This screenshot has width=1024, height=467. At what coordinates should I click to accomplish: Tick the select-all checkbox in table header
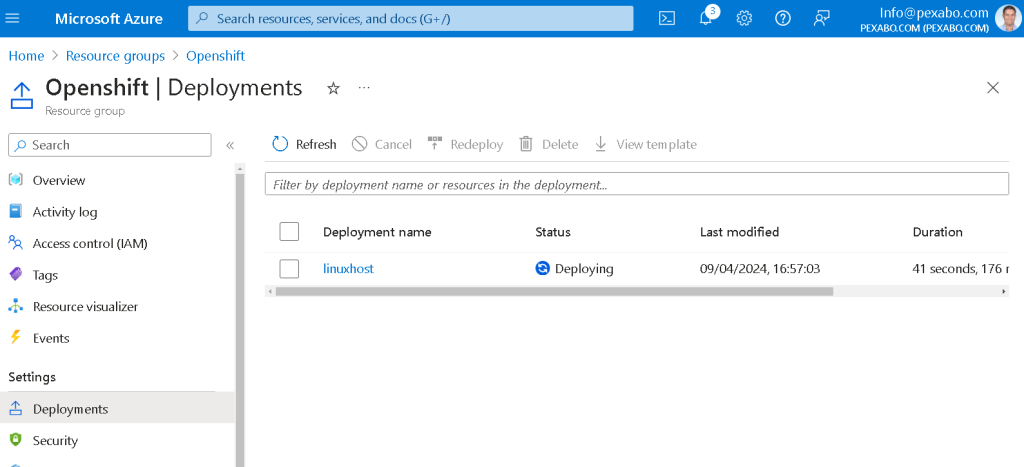coord(289,231)
